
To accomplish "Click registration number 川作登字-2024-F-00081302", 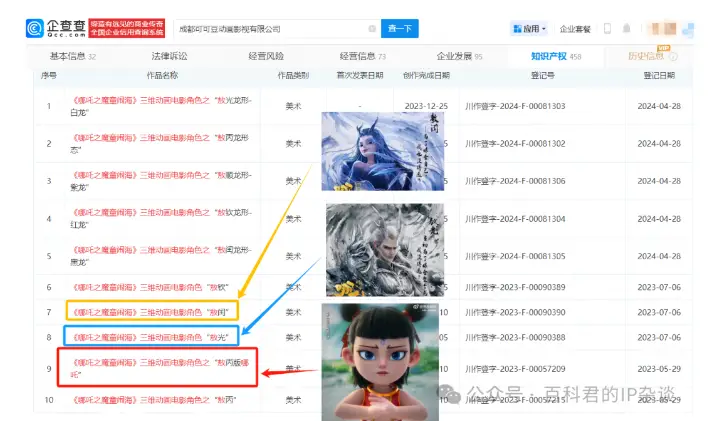I will 515,144.
